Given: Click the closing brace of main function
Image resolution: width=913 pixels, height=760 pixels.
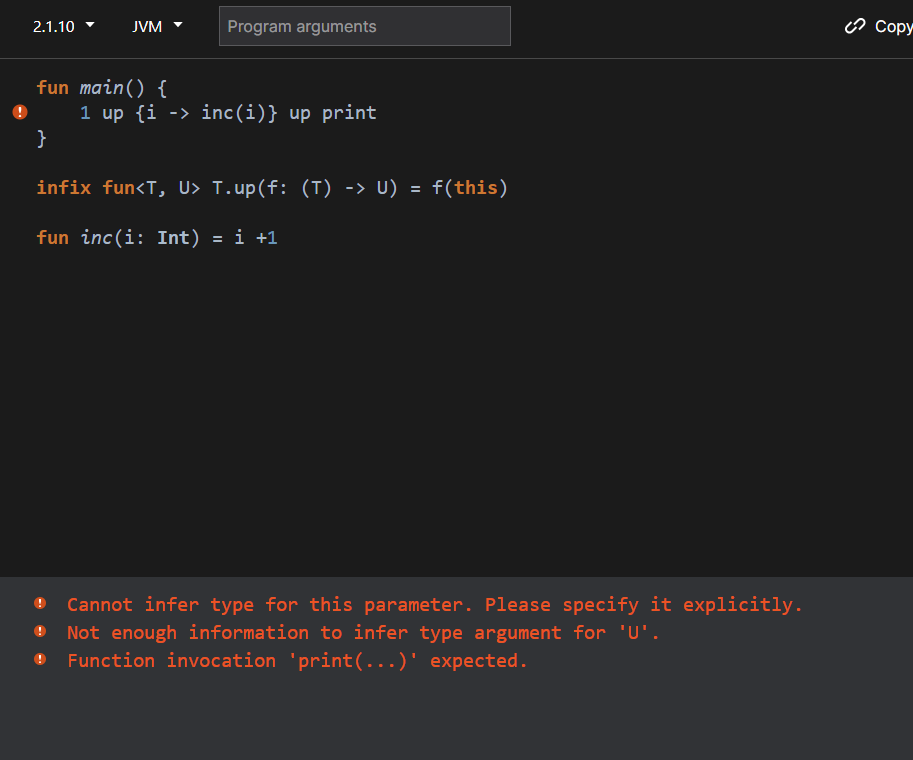Looking at the screenshot, I should (41, 139).
